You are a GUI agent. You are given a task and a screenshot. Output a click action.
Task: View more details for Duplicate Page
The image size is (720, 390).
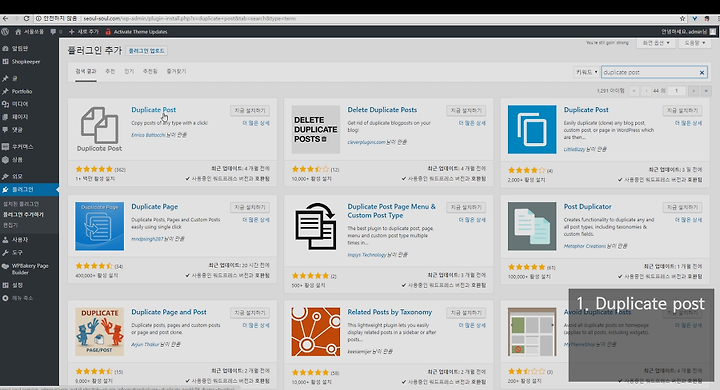click(x=256, y=220)
